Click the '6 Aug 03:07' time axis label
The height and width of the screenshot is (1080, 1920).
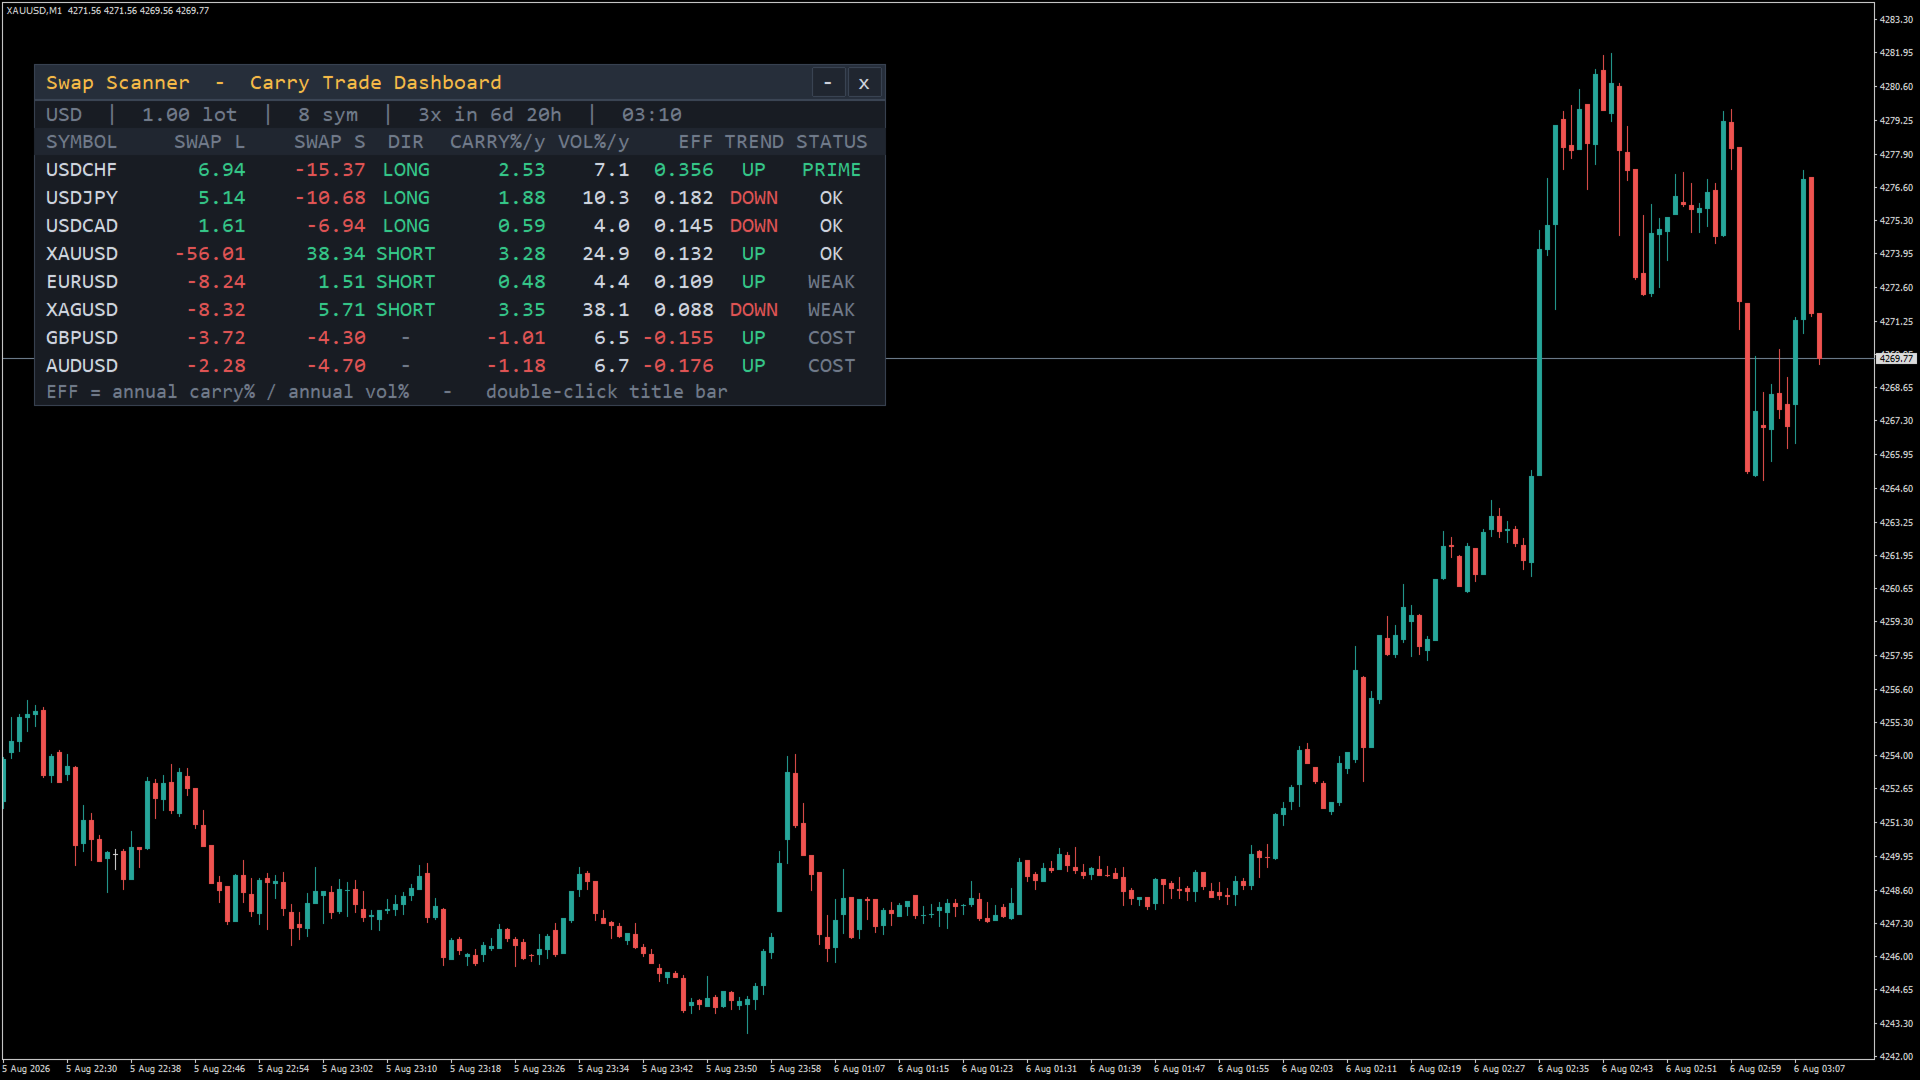tap(1819, 1069)
